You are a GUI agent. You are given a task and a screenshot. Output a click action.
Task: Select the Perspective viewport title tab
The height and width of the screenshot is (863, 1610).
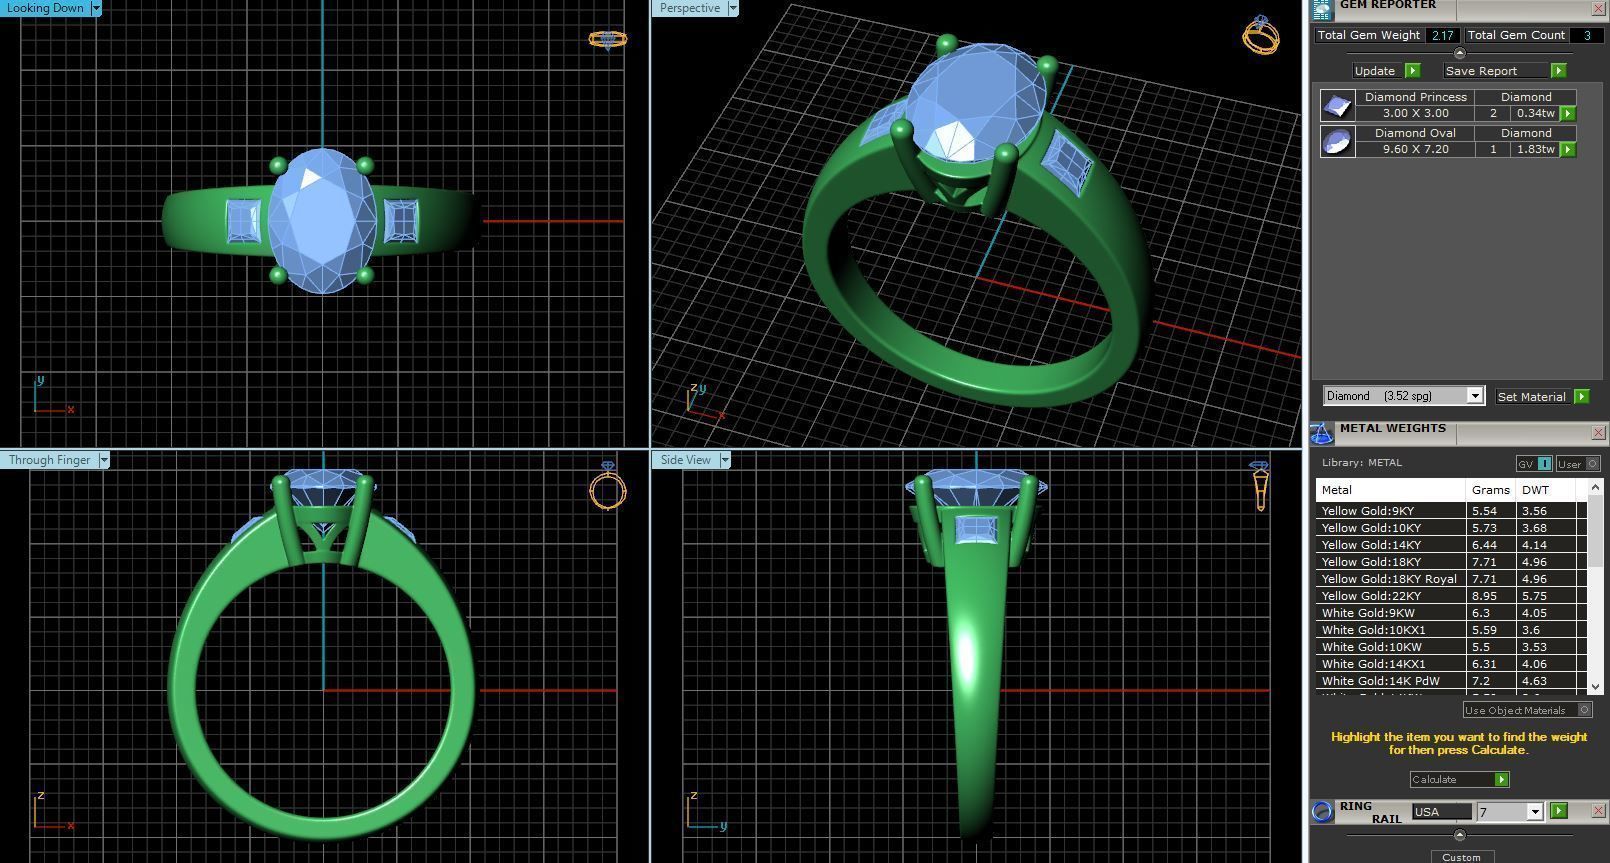click(x=690, y=8)
